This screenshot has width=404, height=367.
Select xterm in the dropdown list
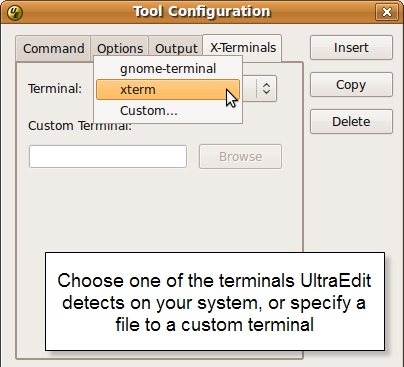[168, 90]
